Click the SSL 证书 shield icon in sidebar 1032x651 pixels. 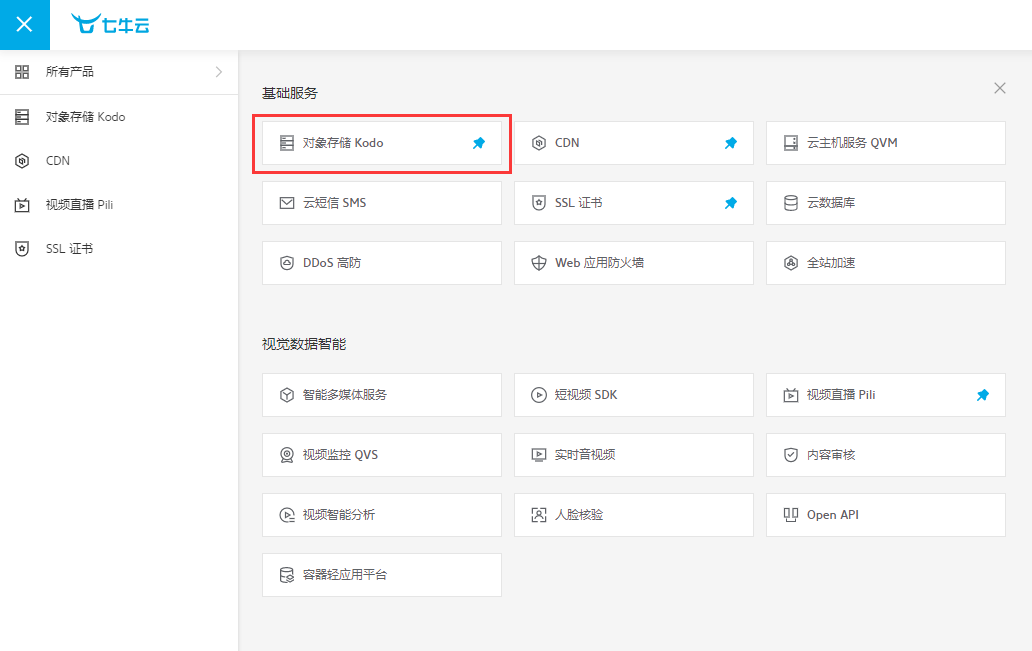point(22,249)
